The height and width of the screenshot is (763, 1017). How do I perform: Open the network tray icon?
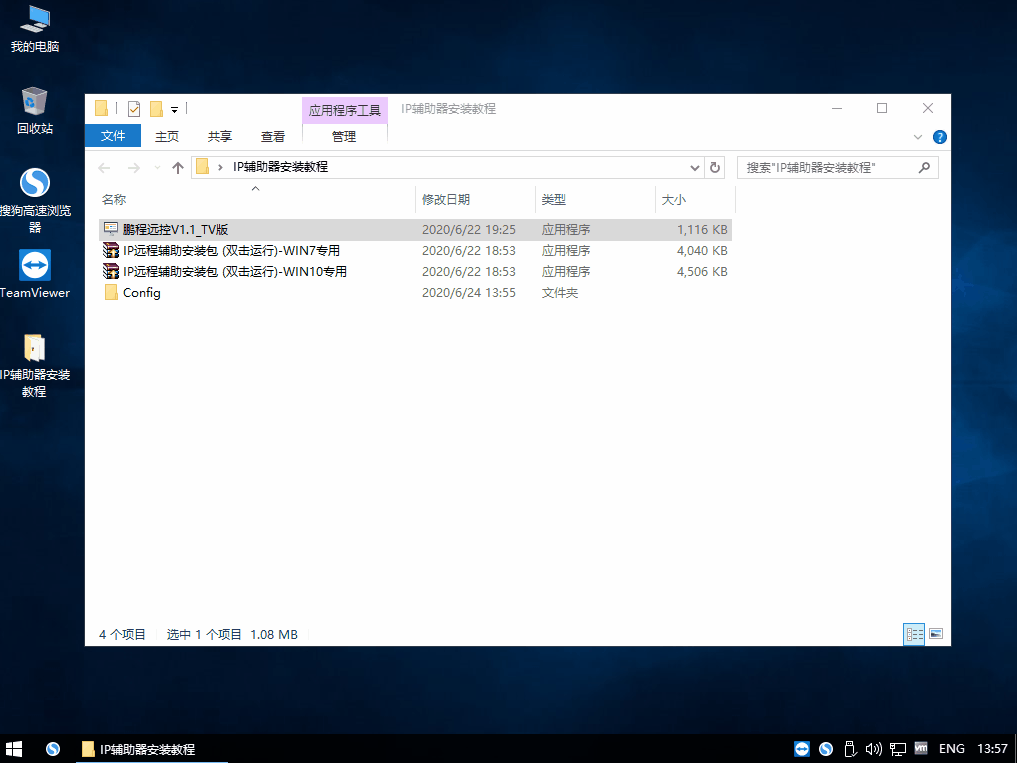pyautogui.click(x=898, y=749)
